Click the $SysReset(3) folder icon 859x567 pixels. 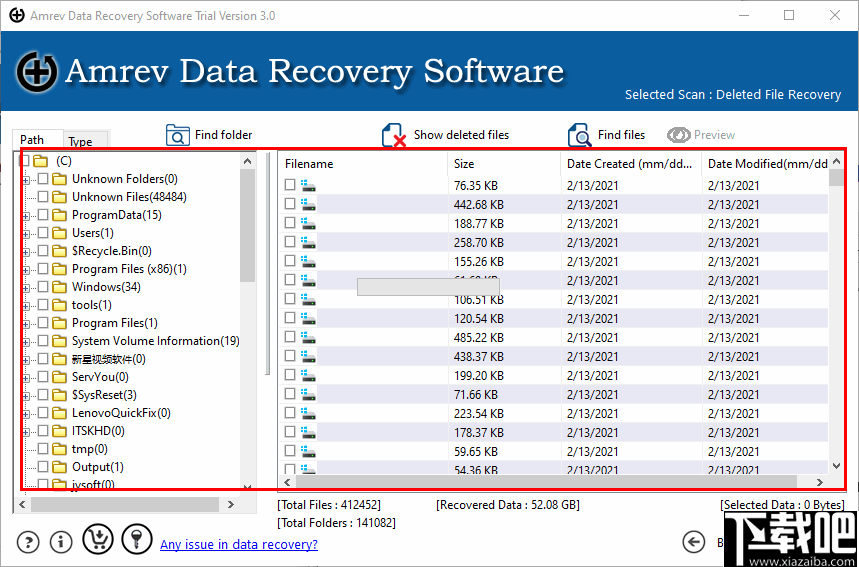point(59,395)
